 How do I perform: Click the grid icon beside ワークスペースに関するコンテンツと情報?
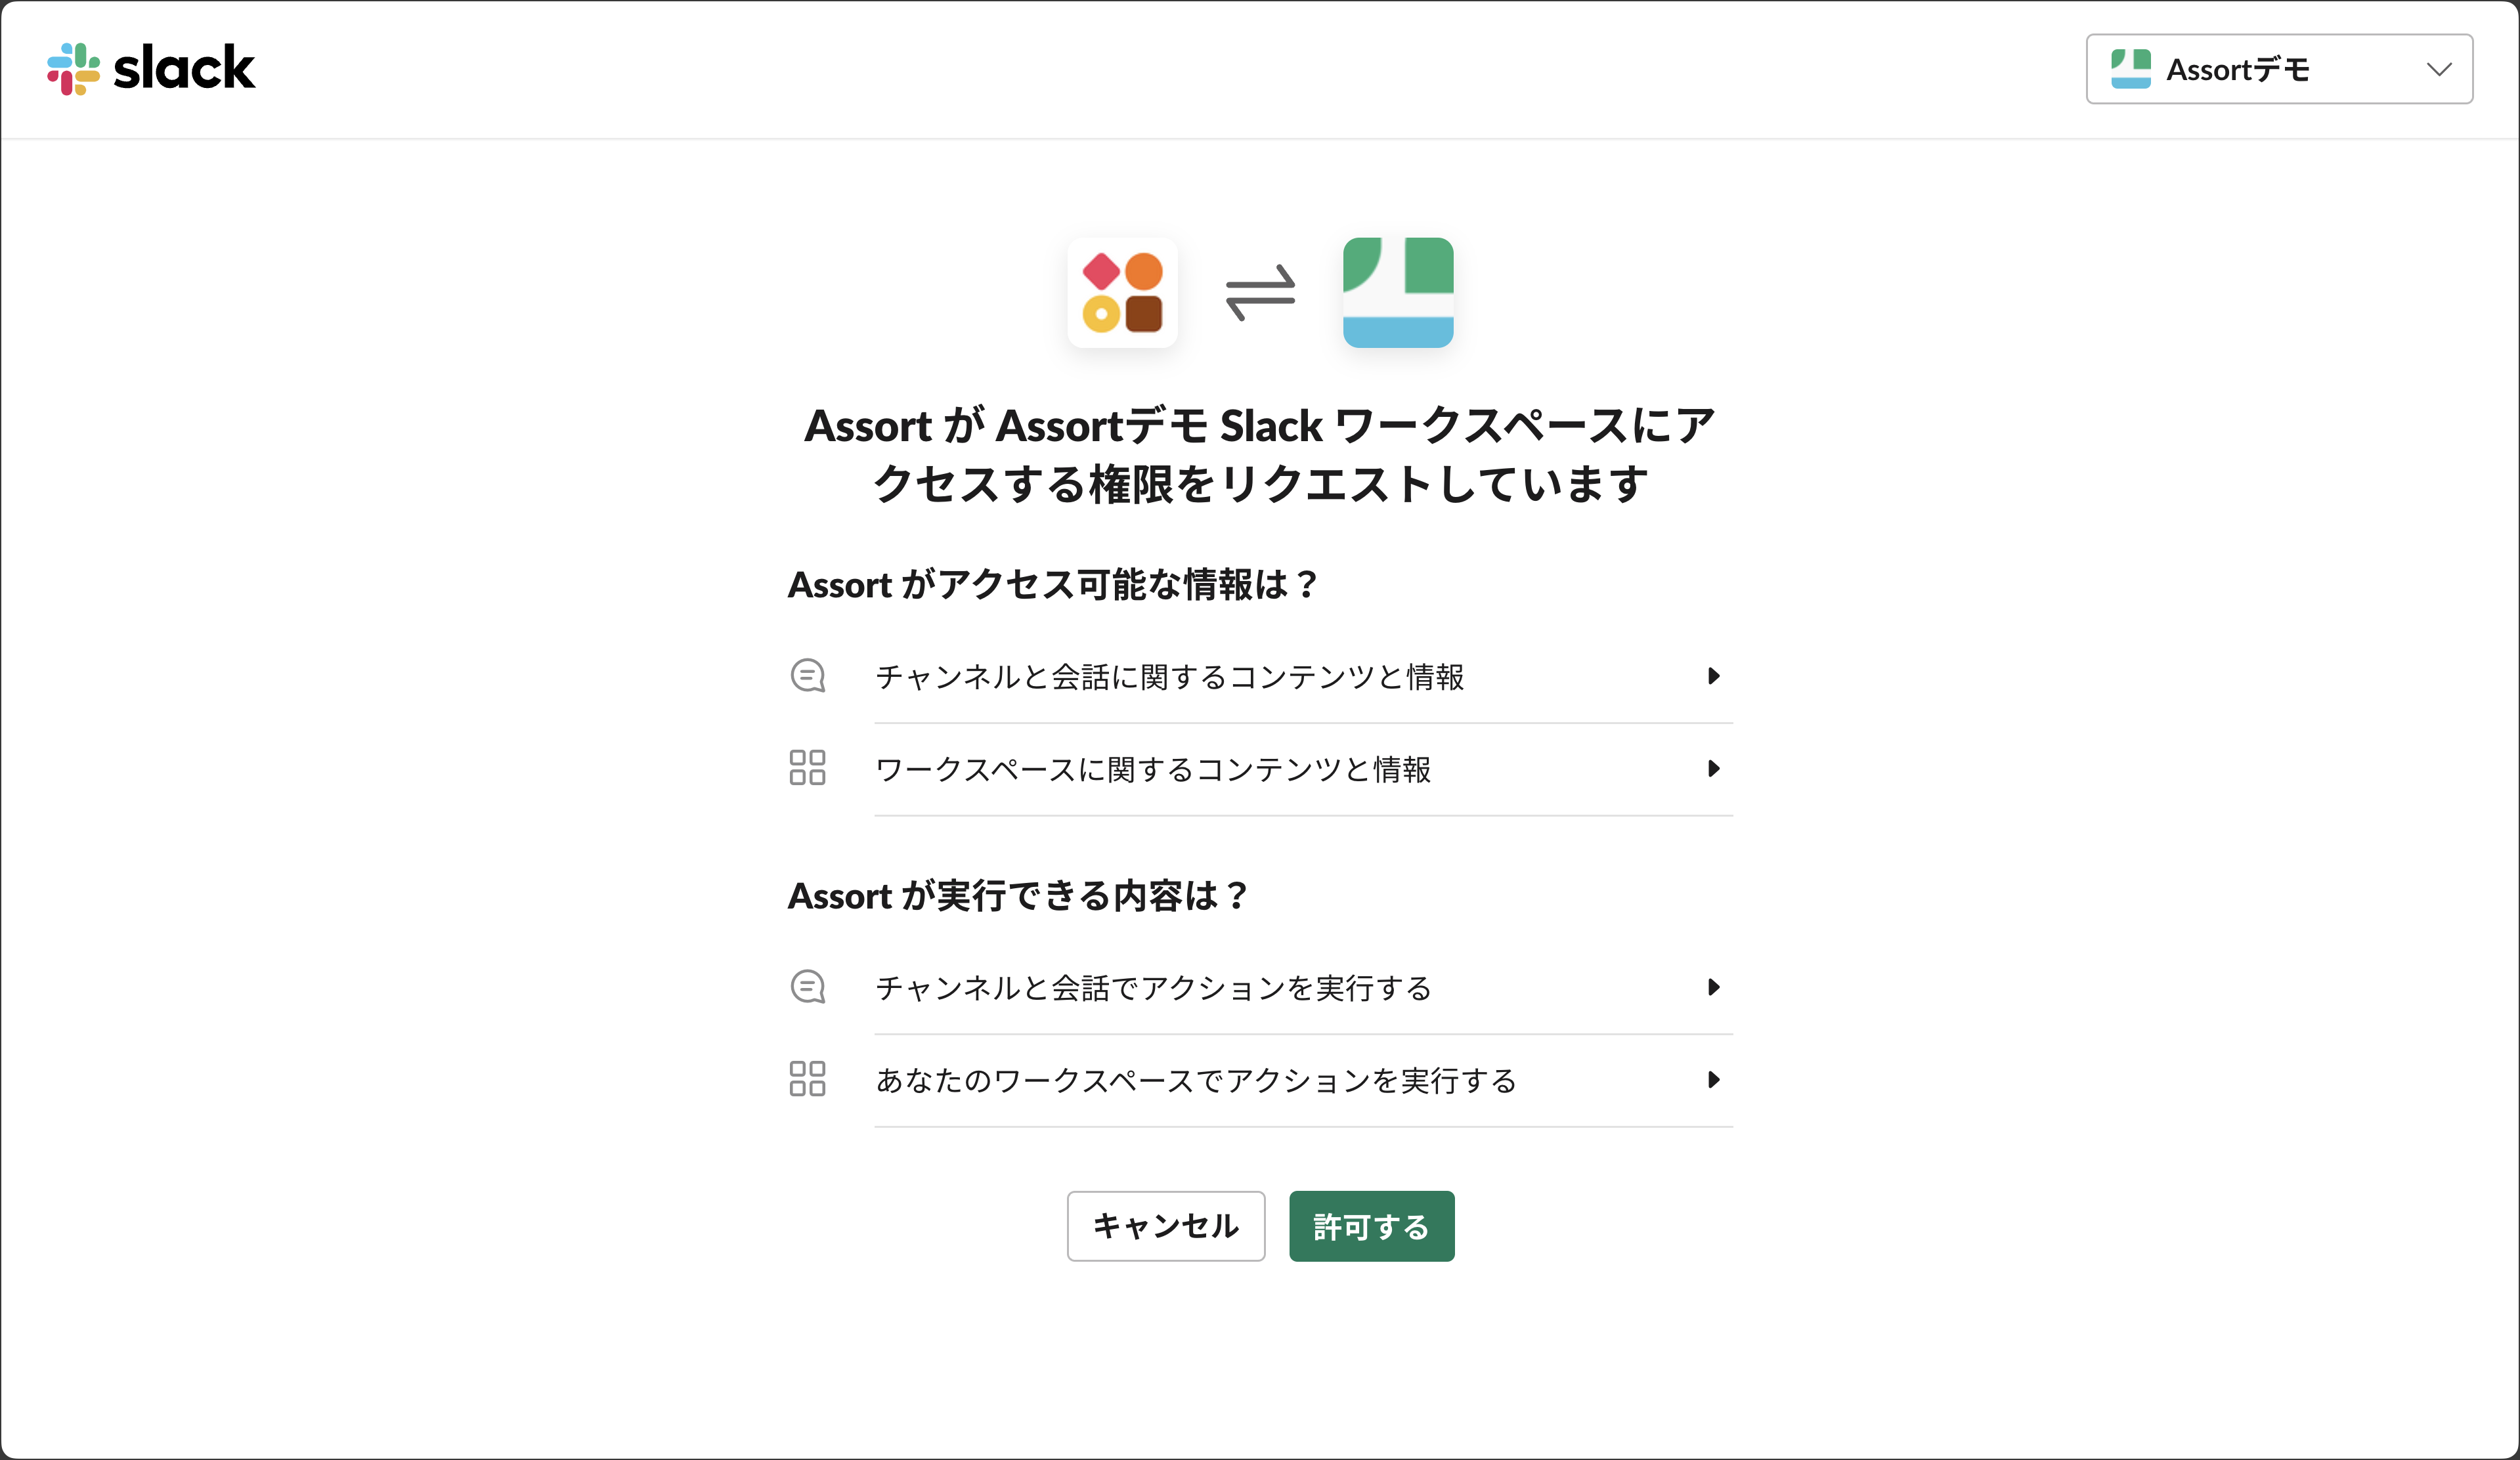point(807,768)
